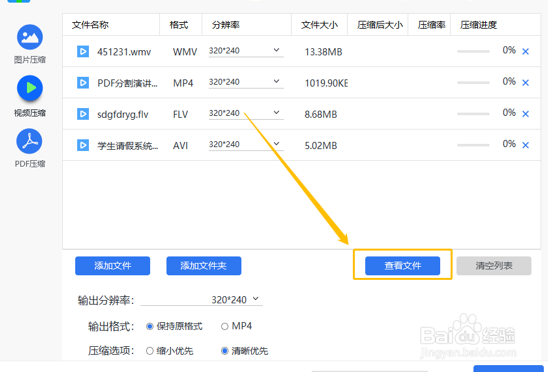Click the 文件名称 column header
Screen dimensions: 548x372
[90, 25]
